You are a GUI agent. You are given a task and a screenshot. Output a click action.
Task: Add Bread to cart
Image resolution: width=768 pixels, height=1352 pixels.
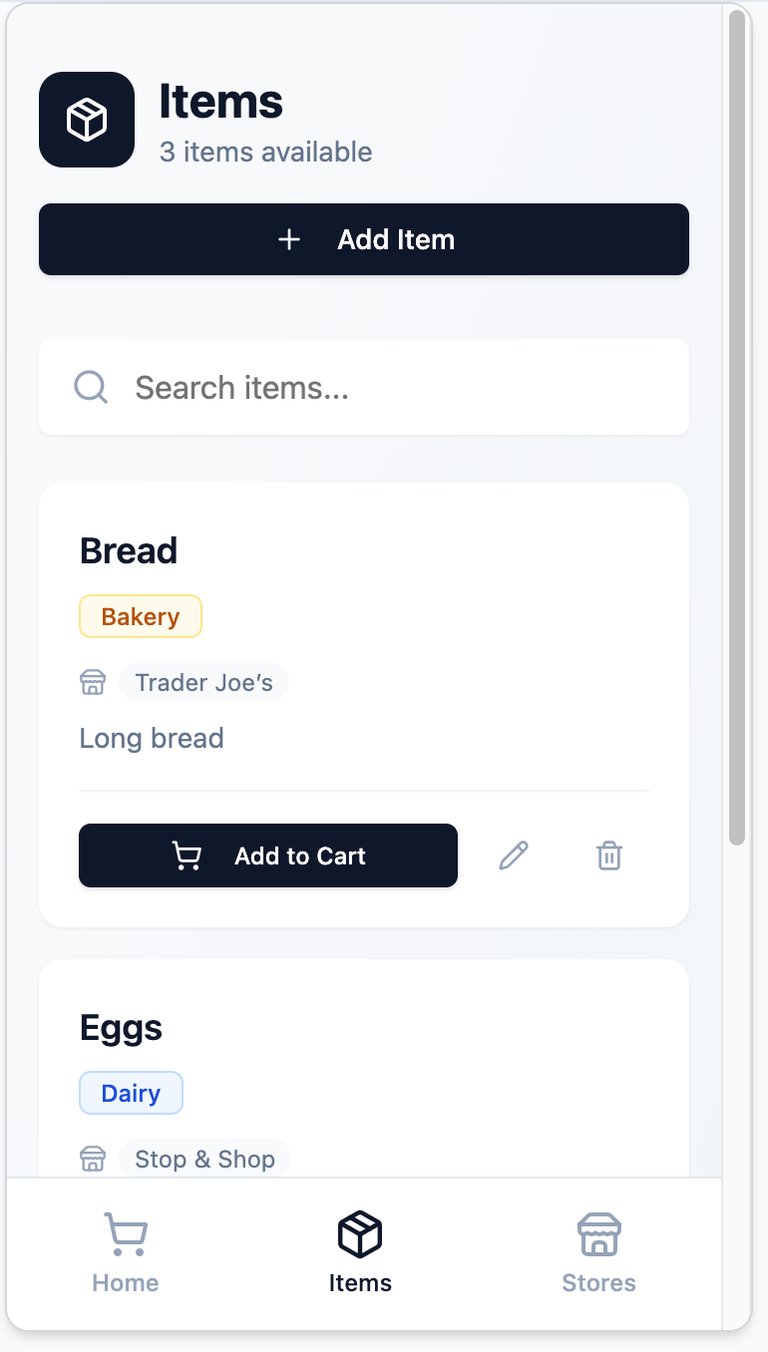point(268,856)
